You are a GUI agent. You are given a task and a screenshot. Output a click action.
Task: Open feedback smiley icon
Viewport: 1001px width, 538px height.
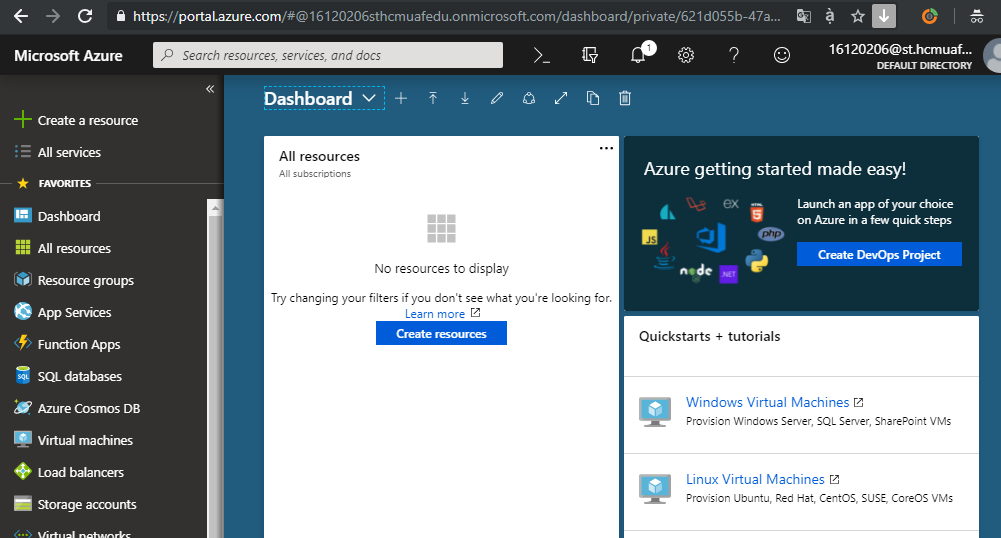(781, 56)
